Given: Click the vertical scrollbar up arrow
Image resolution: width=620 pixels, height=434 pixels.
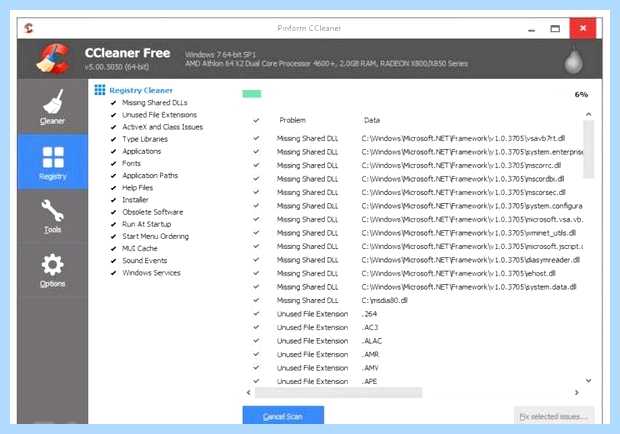Looking at the screenshot, I should coord(588,114).
